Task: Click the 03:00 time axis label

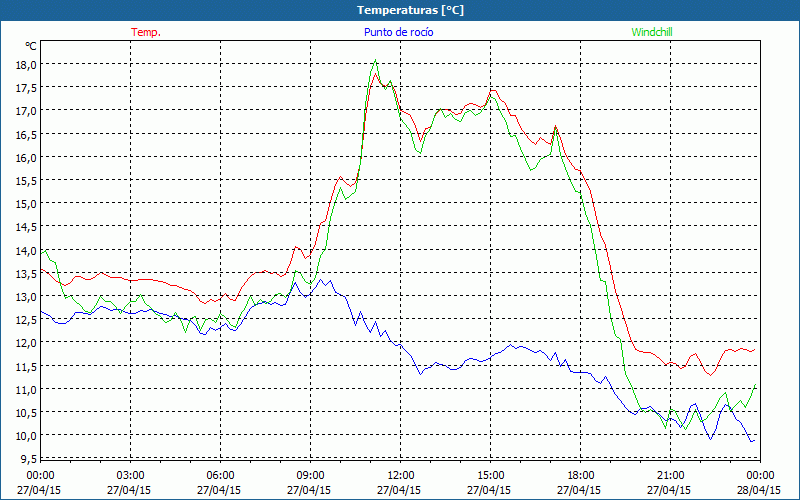Action: (x=130, y=476)
